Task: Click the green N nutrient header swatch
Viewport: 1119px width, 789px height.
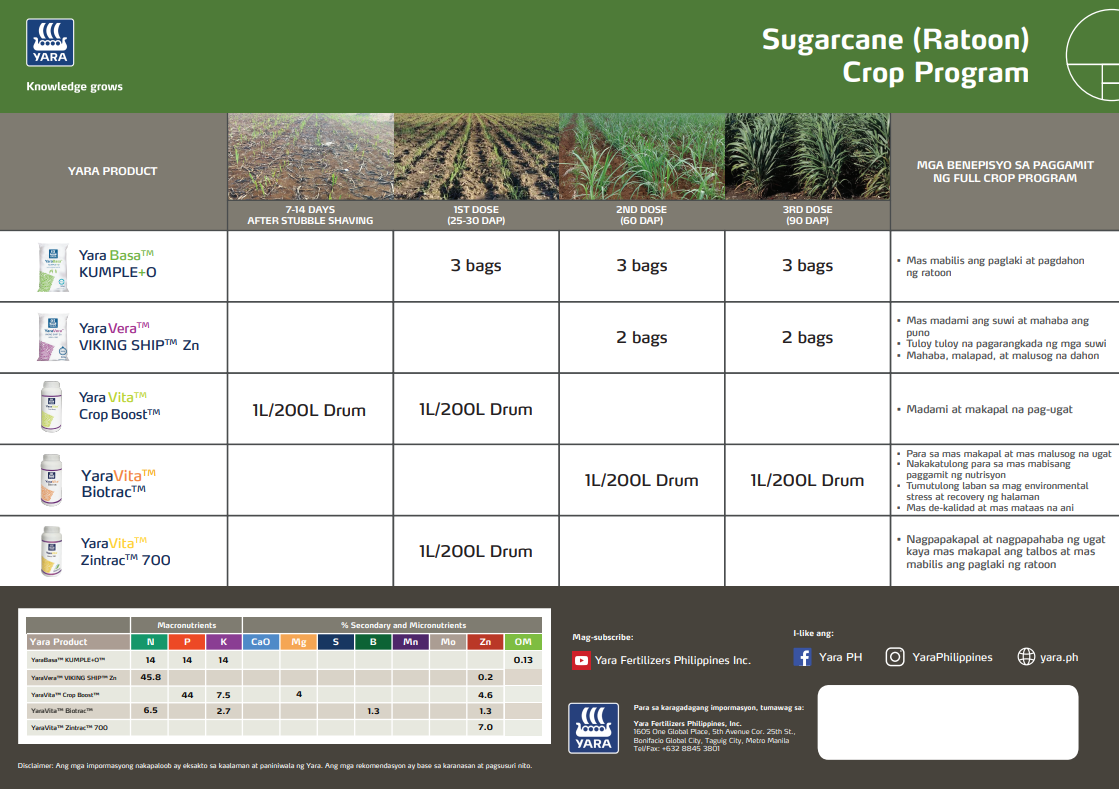Action: click(150, 641)
